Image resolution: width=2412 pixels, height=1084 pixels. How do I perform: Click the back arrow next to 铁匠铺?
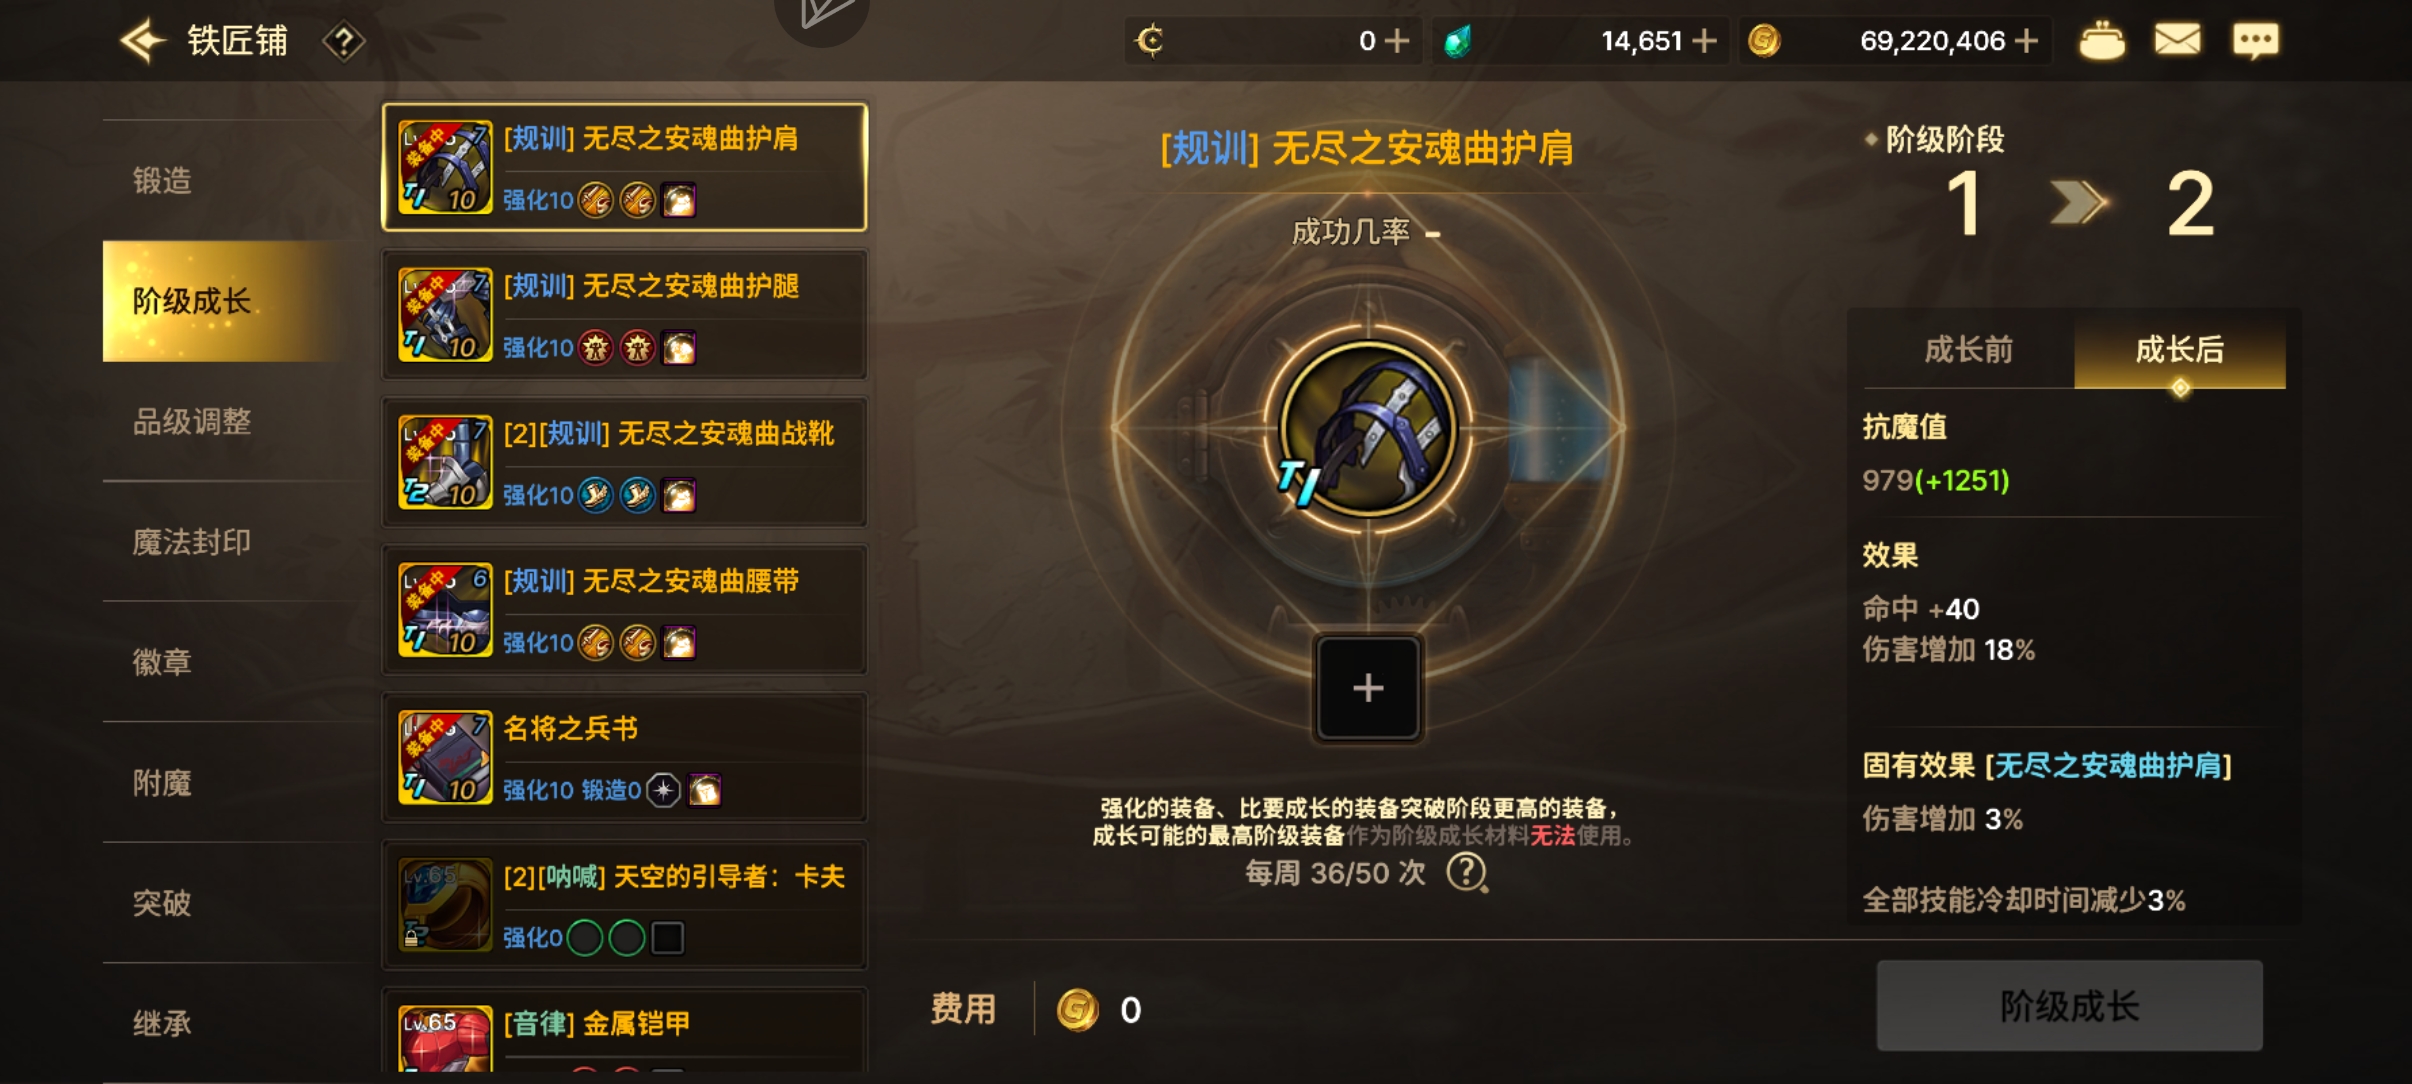(x=142, y=41)
